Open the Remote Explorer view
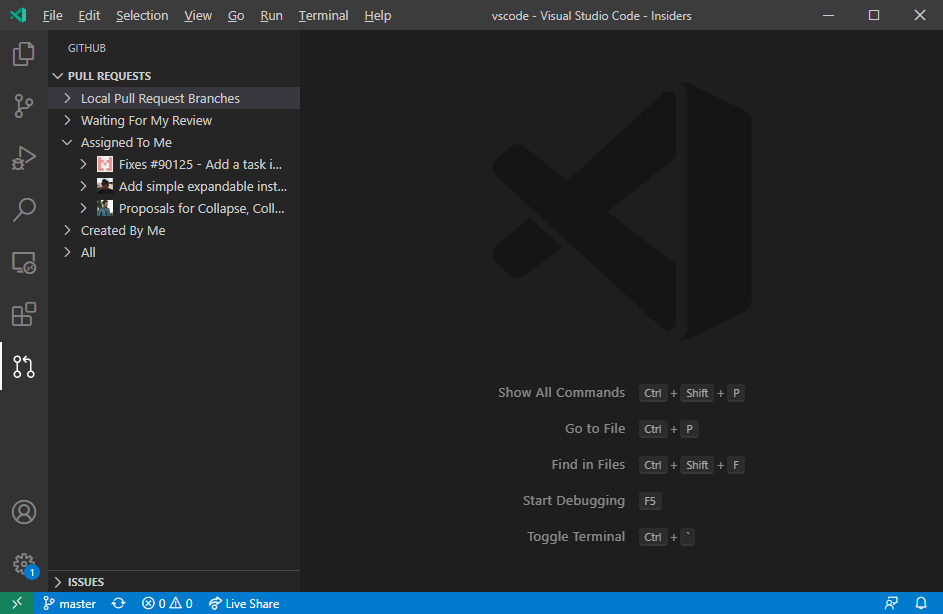943x614 pixels. pos(23,262)
